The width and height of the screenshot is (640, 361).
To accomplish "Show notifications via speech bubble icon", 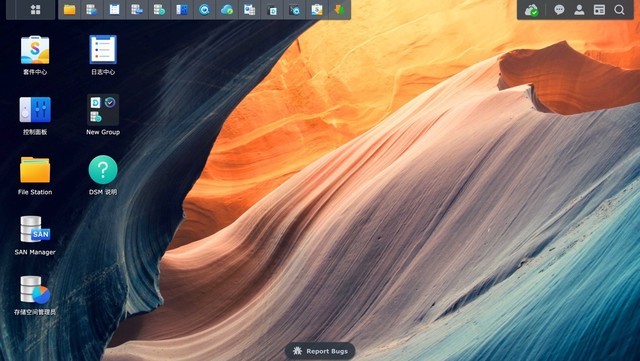I will click(x=559, y=10).
